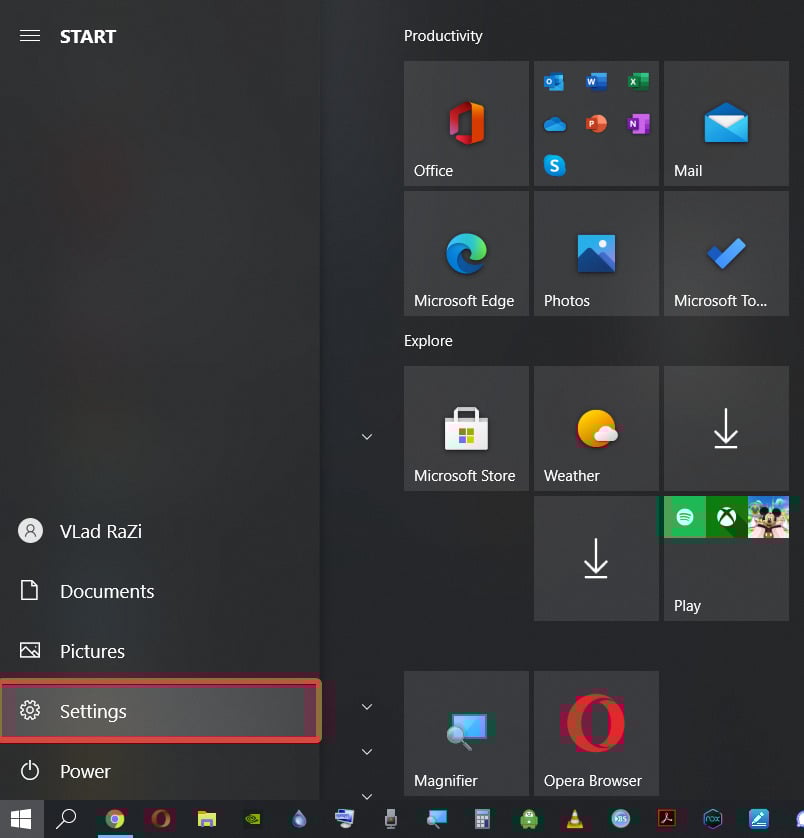Image resolution: width=804 pixels, height=838 pixels.
Task: Click the Explore group header
Action: (428, 341)
